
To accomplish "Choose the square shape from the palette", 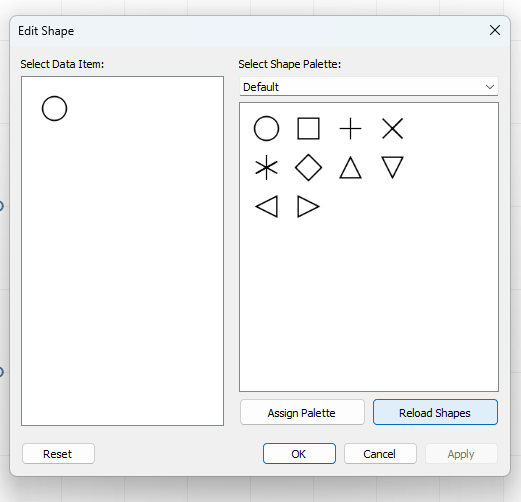I will point(308,129).
